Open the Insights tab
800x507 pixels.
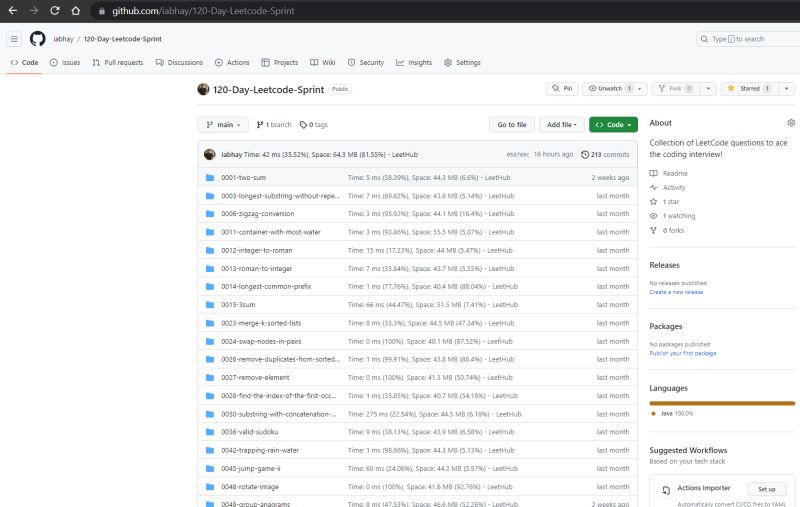point(414,62)
